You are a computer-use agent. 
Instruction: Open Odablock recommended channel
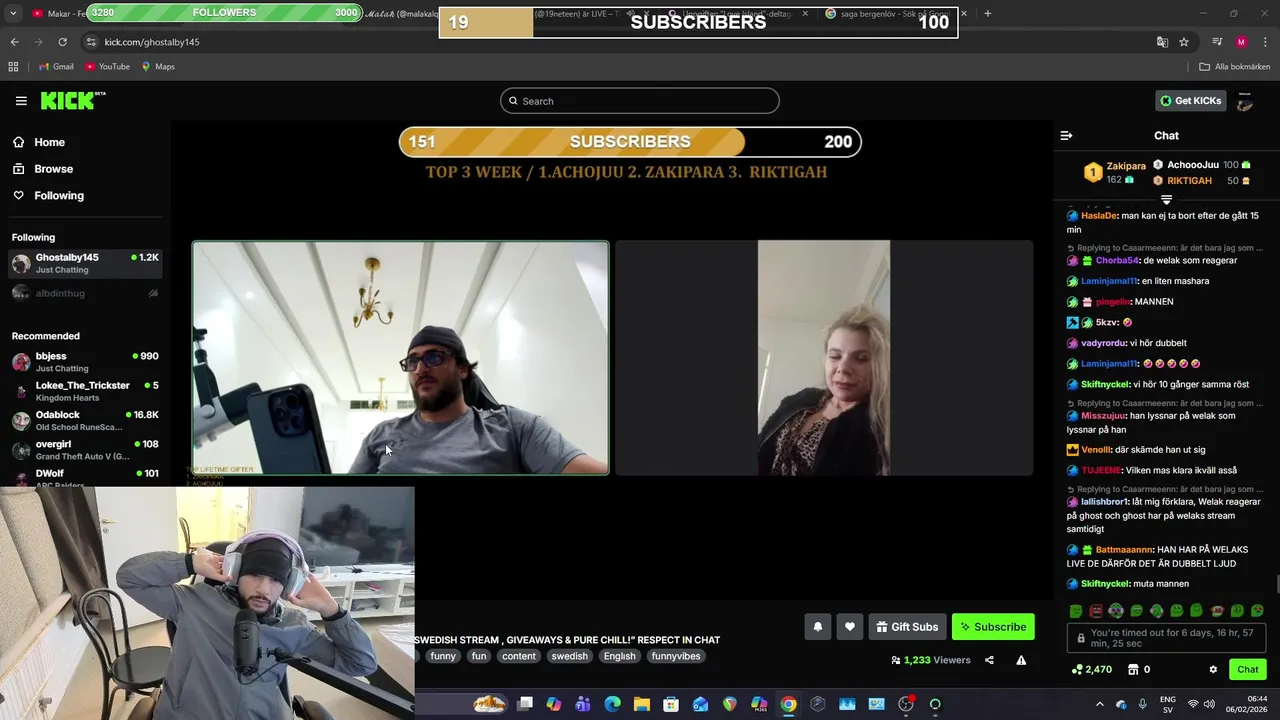(x=85, y=420)
